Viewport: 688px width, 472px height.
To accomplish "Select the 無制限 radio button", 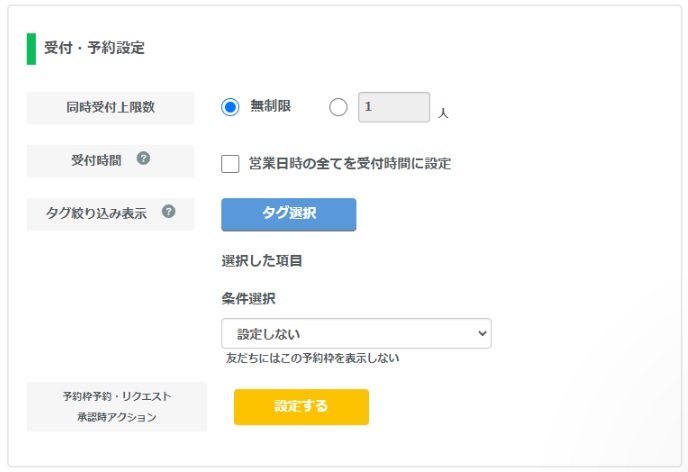I will click(230, 107).
